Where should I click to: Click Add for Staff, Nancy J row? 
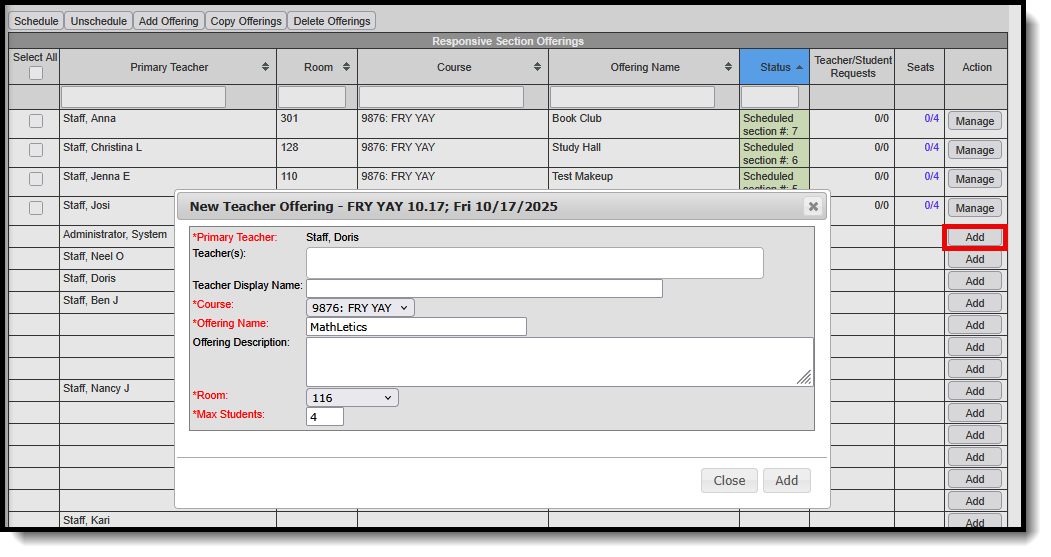pyautogui.click(x=975, y=391)
